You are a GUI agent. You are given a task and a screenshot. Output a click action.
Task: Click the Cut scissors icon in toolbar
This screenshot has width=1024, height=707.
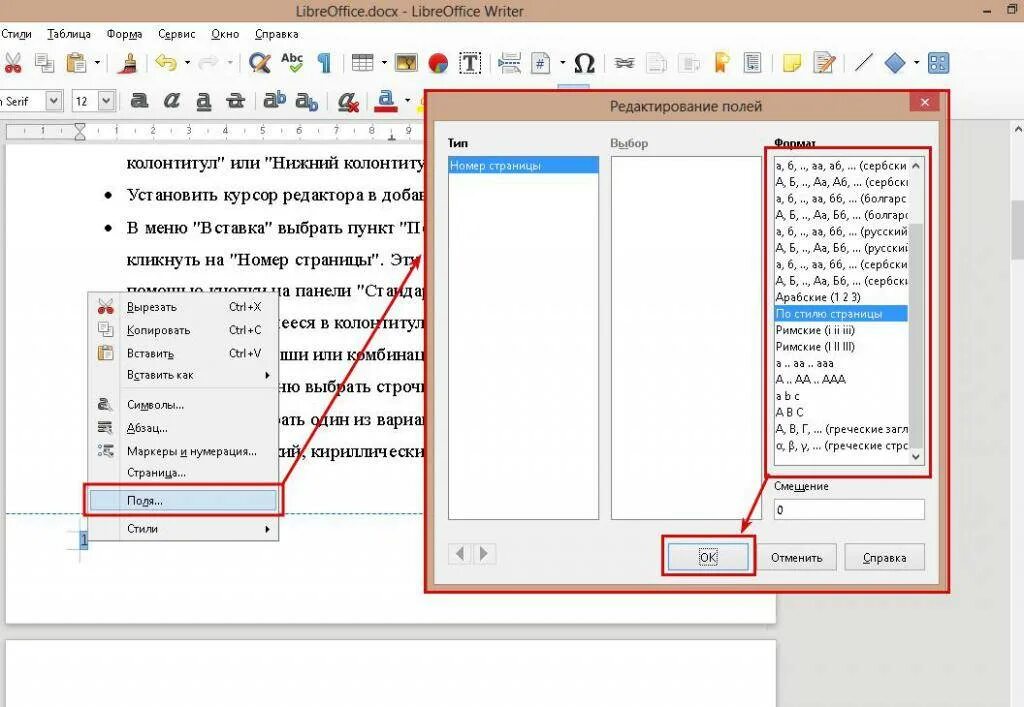coord(12,63)
